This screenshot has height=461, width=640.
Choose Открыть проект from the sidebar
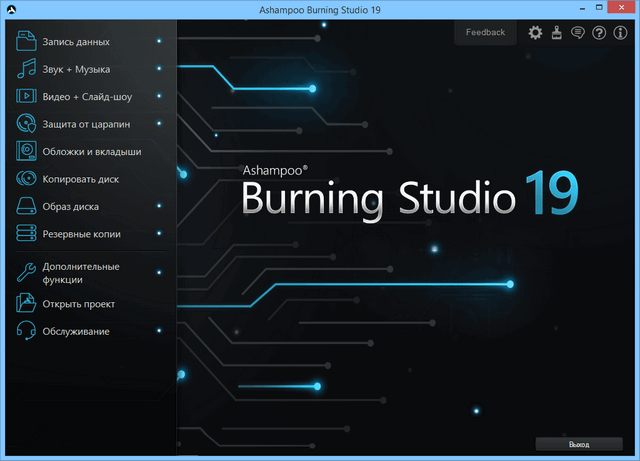(78, 304)
